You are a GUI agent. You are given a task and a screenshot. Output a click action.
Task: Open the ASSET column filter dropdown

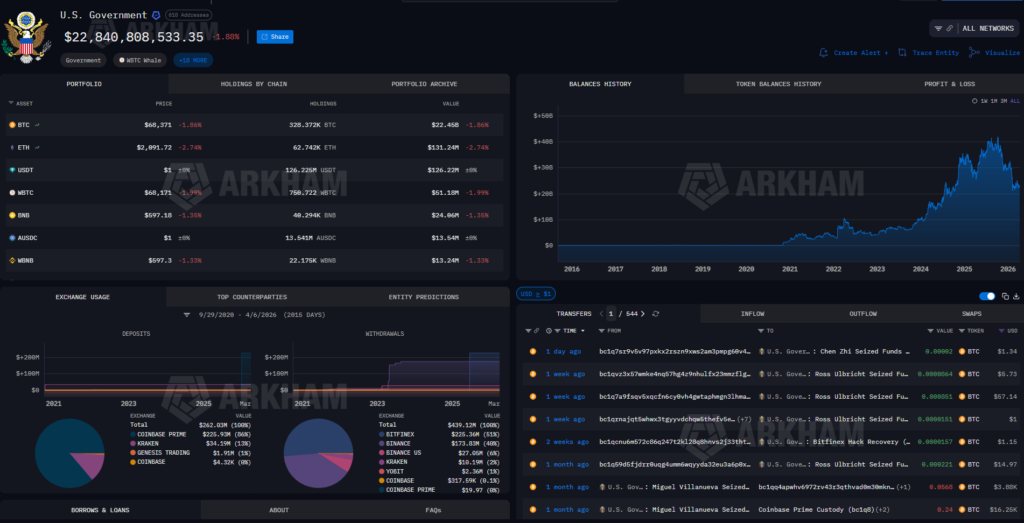[x=11, y=103]
